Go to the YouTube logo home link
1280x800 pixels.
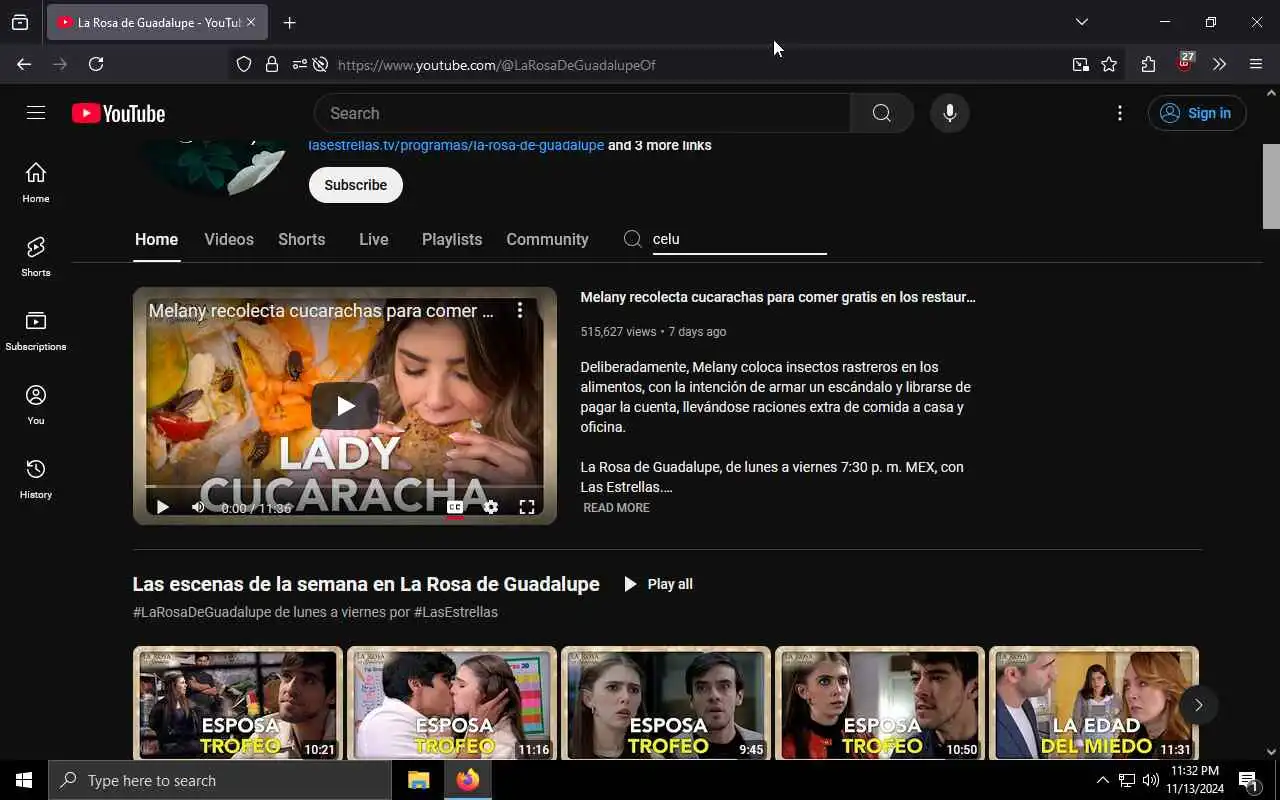[x=118, y=113]
